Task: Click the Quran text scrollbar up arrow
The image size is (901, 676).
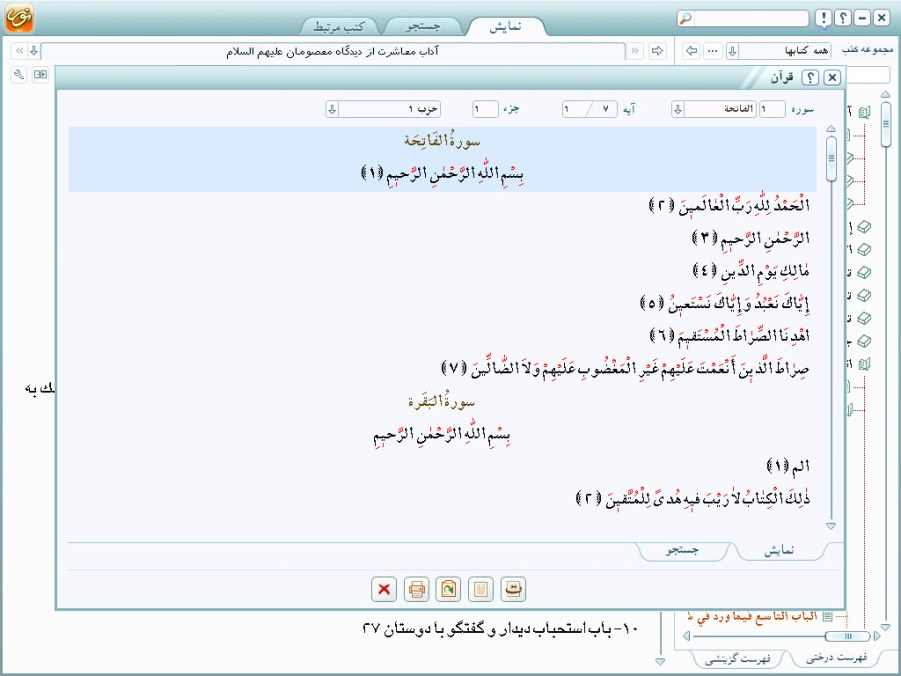Action: 831,129
